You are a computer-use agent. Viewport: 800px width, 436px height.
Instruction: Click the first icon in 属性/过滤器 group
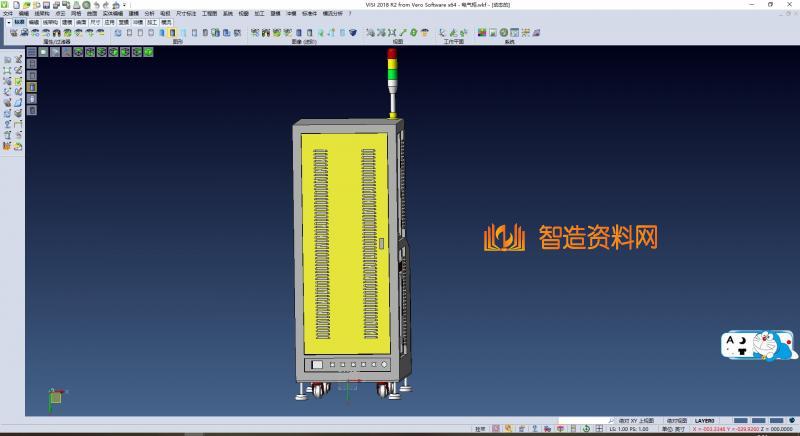(x=13, y=33)
